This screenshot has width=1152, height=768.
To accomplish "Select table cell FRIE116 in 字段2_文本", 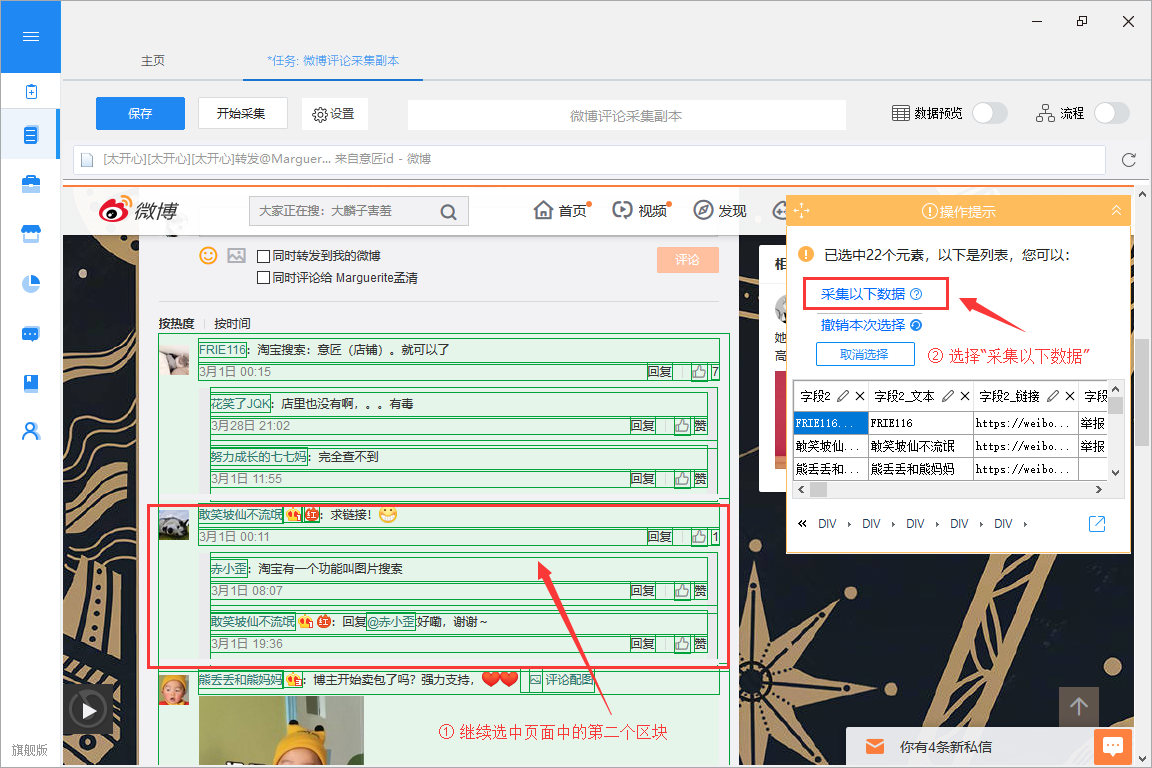I will pos(921,423).
